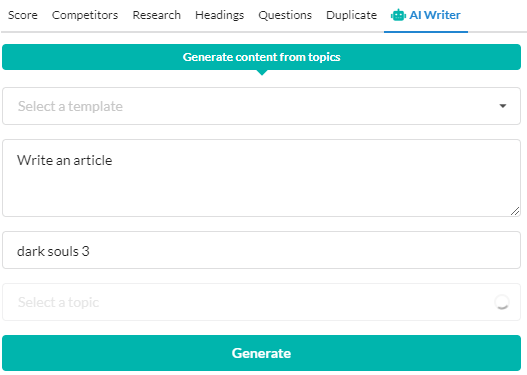Viewport: 527px width, 375px height.
Task: Open the Questions tab
Action: (x=285, y=15)
